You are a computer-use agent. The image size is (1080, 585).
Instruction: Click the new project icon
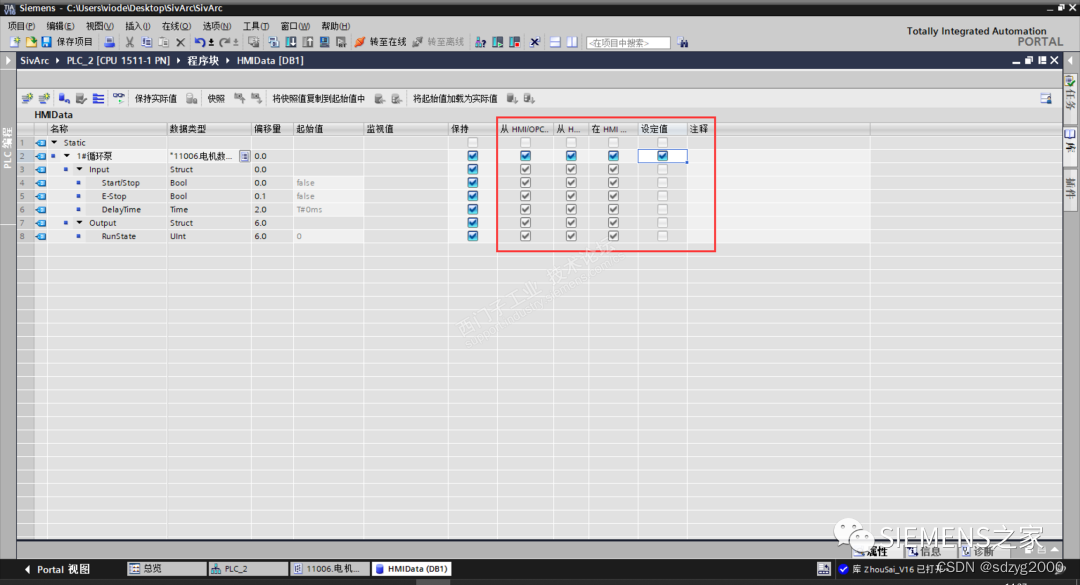[x=14, y=42]
